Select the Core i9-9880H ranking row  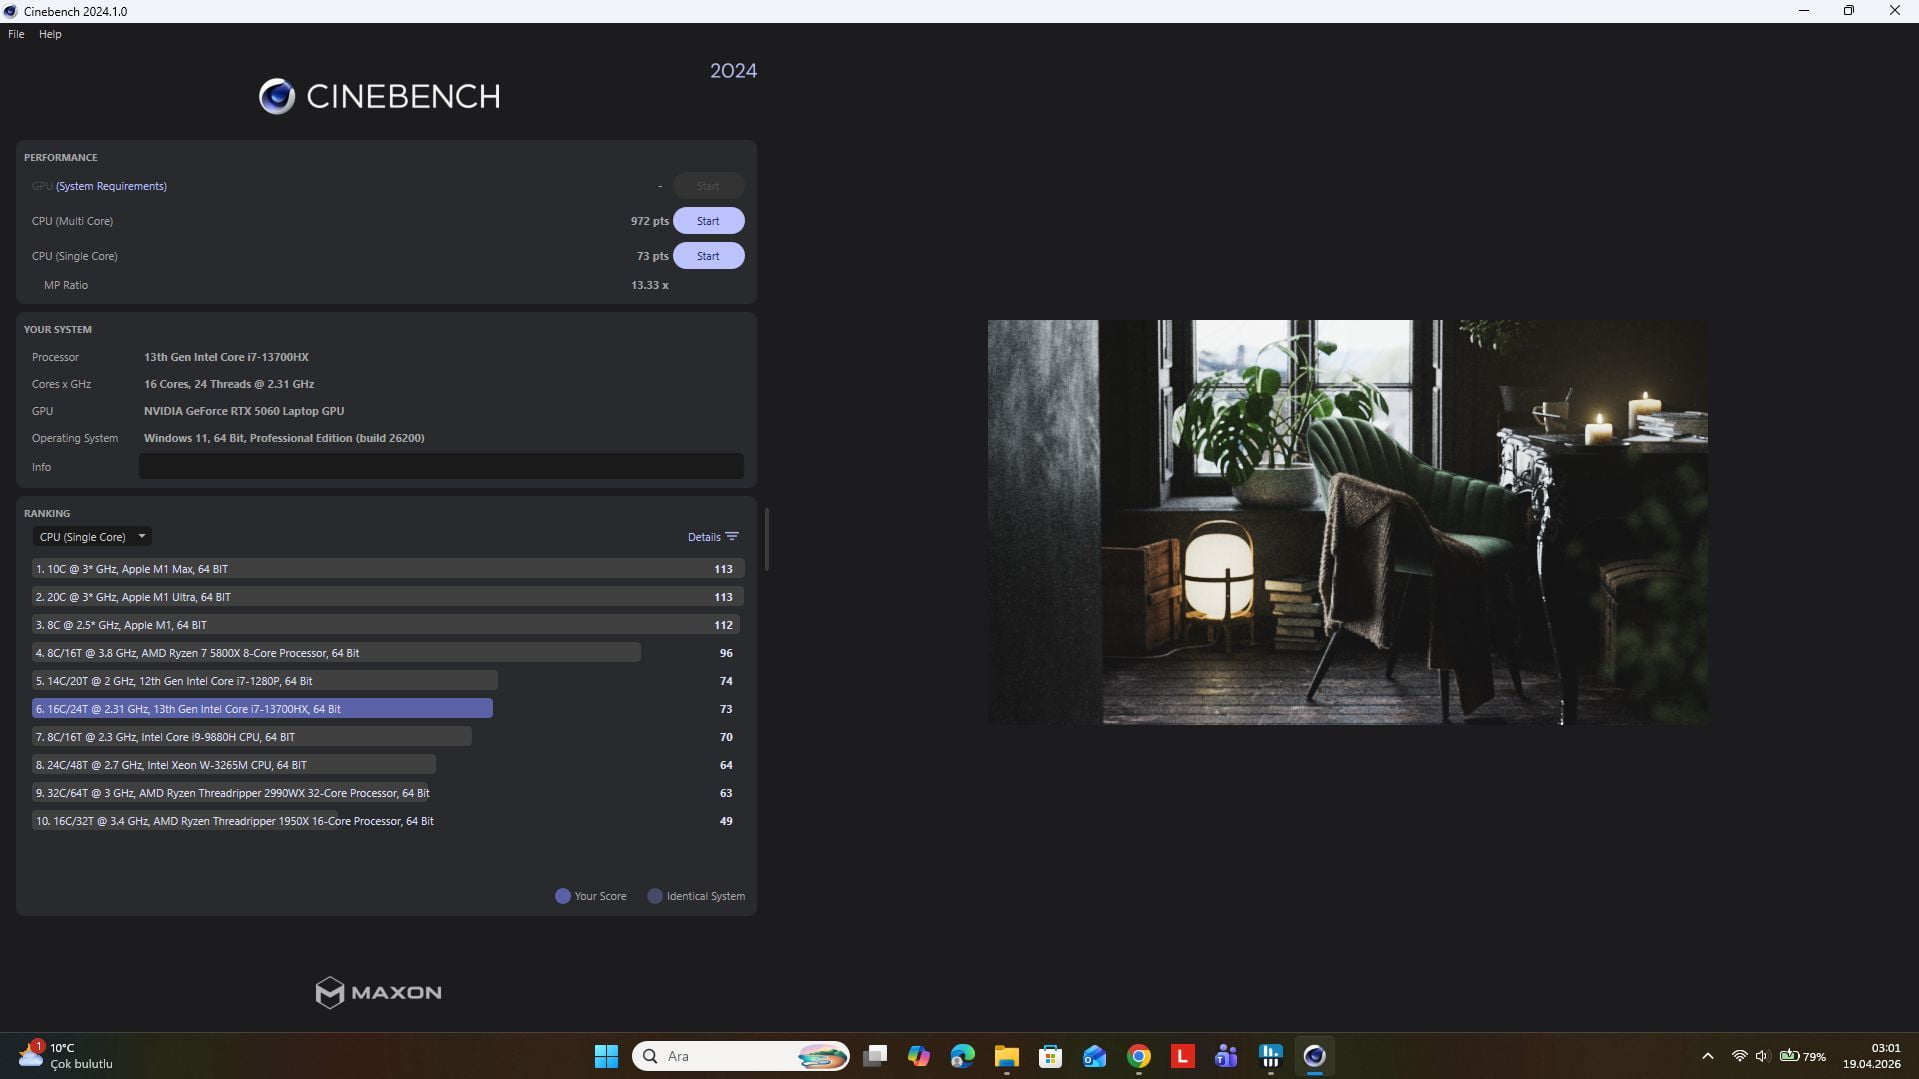pos(388,737)
